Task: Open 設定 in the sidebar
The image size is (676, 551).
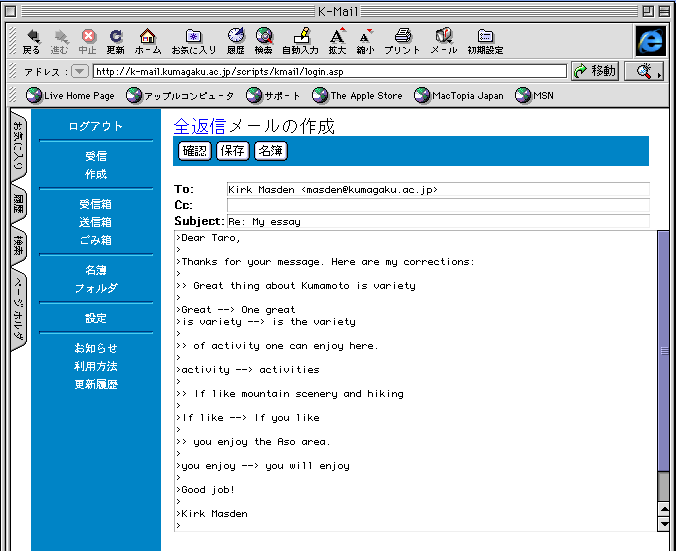Action: click(96, 318)
